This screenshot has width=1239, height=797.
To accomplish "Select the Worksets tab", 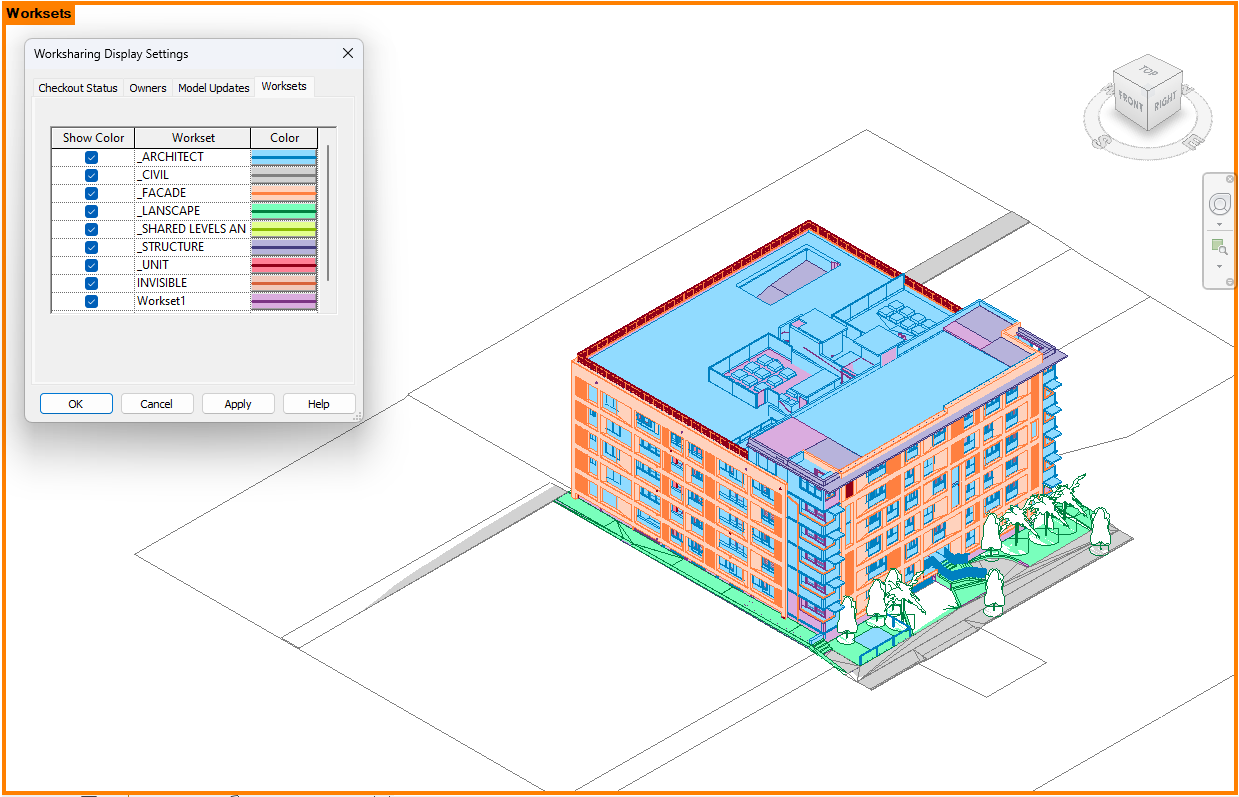I will [284, 87].
